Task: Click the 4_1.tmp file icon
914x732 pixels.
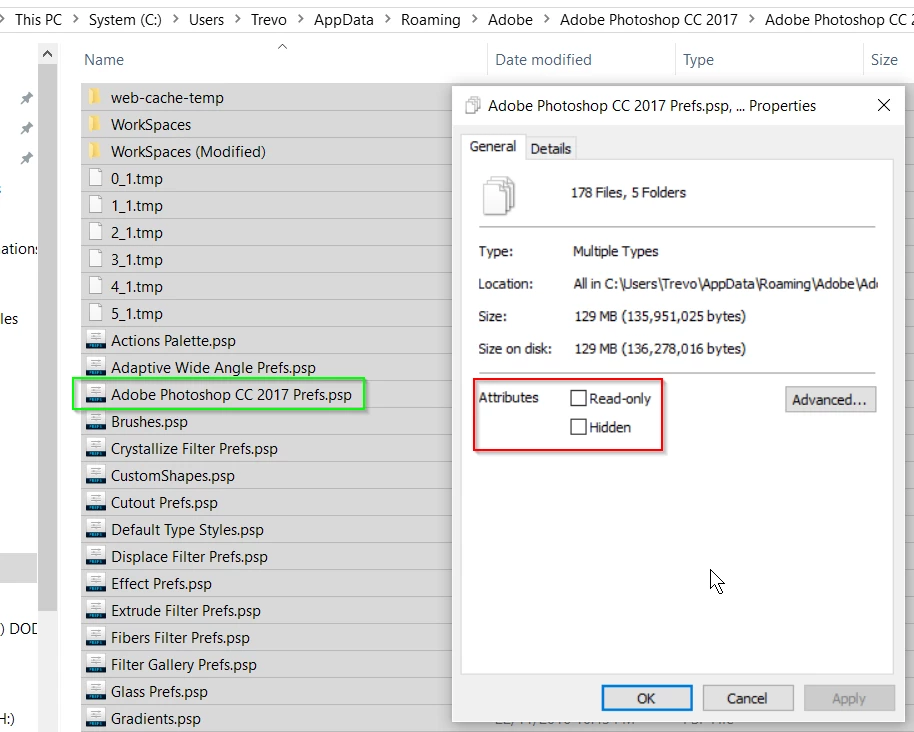Action: click(96, 286)
